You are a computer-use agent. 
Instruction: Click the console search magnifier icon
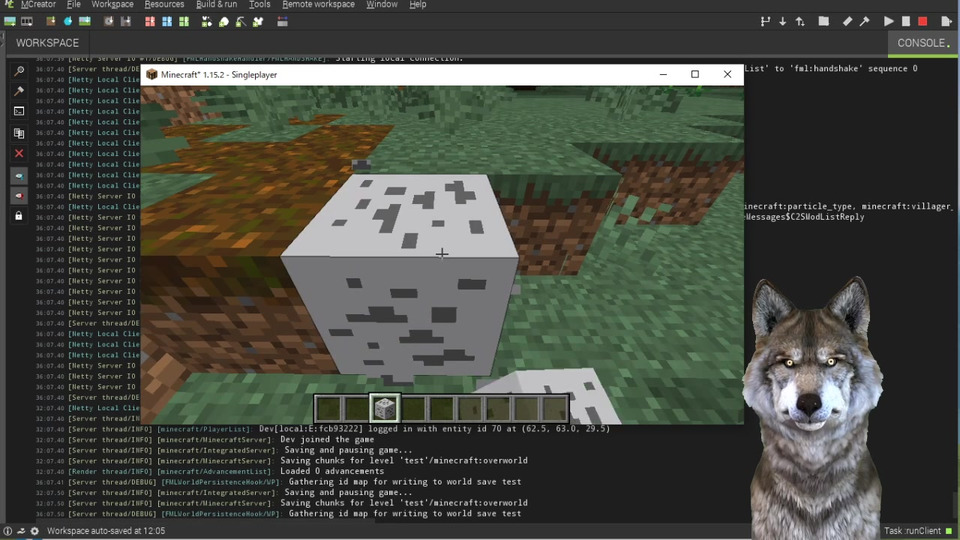[19, 71]
